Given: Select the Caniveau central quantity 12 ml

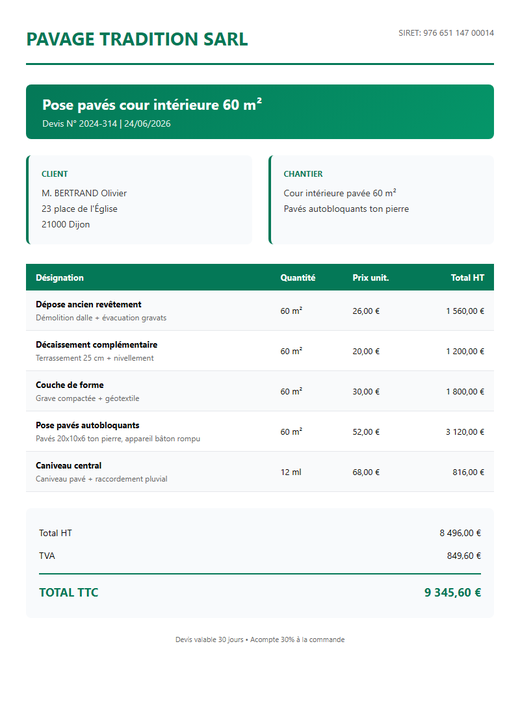Looking at the screenshot, I should [x=291, y=472].
